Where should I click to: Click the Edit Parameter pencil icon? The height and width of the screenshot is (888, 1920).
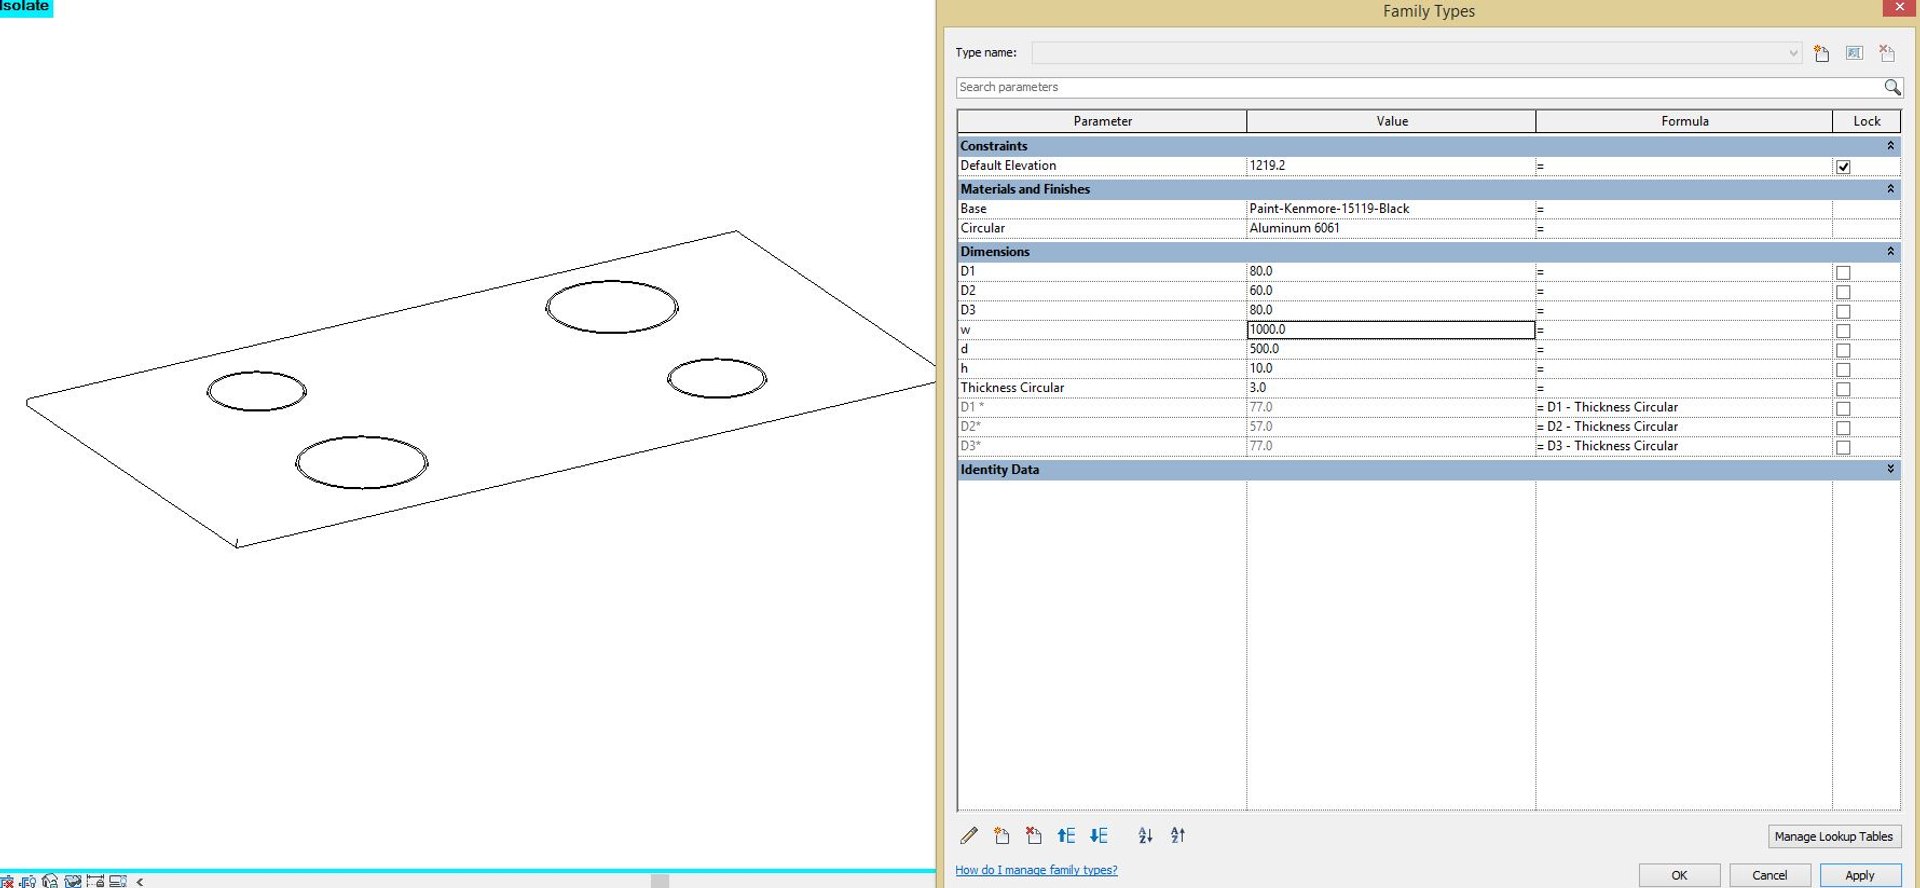pyautogui.click(x=969, y=836)
